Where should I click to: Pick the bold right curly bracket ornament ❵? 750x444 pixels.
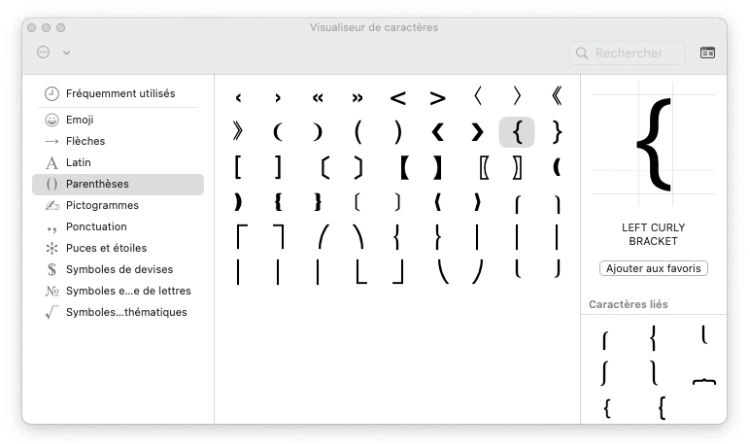pos(318,202)
